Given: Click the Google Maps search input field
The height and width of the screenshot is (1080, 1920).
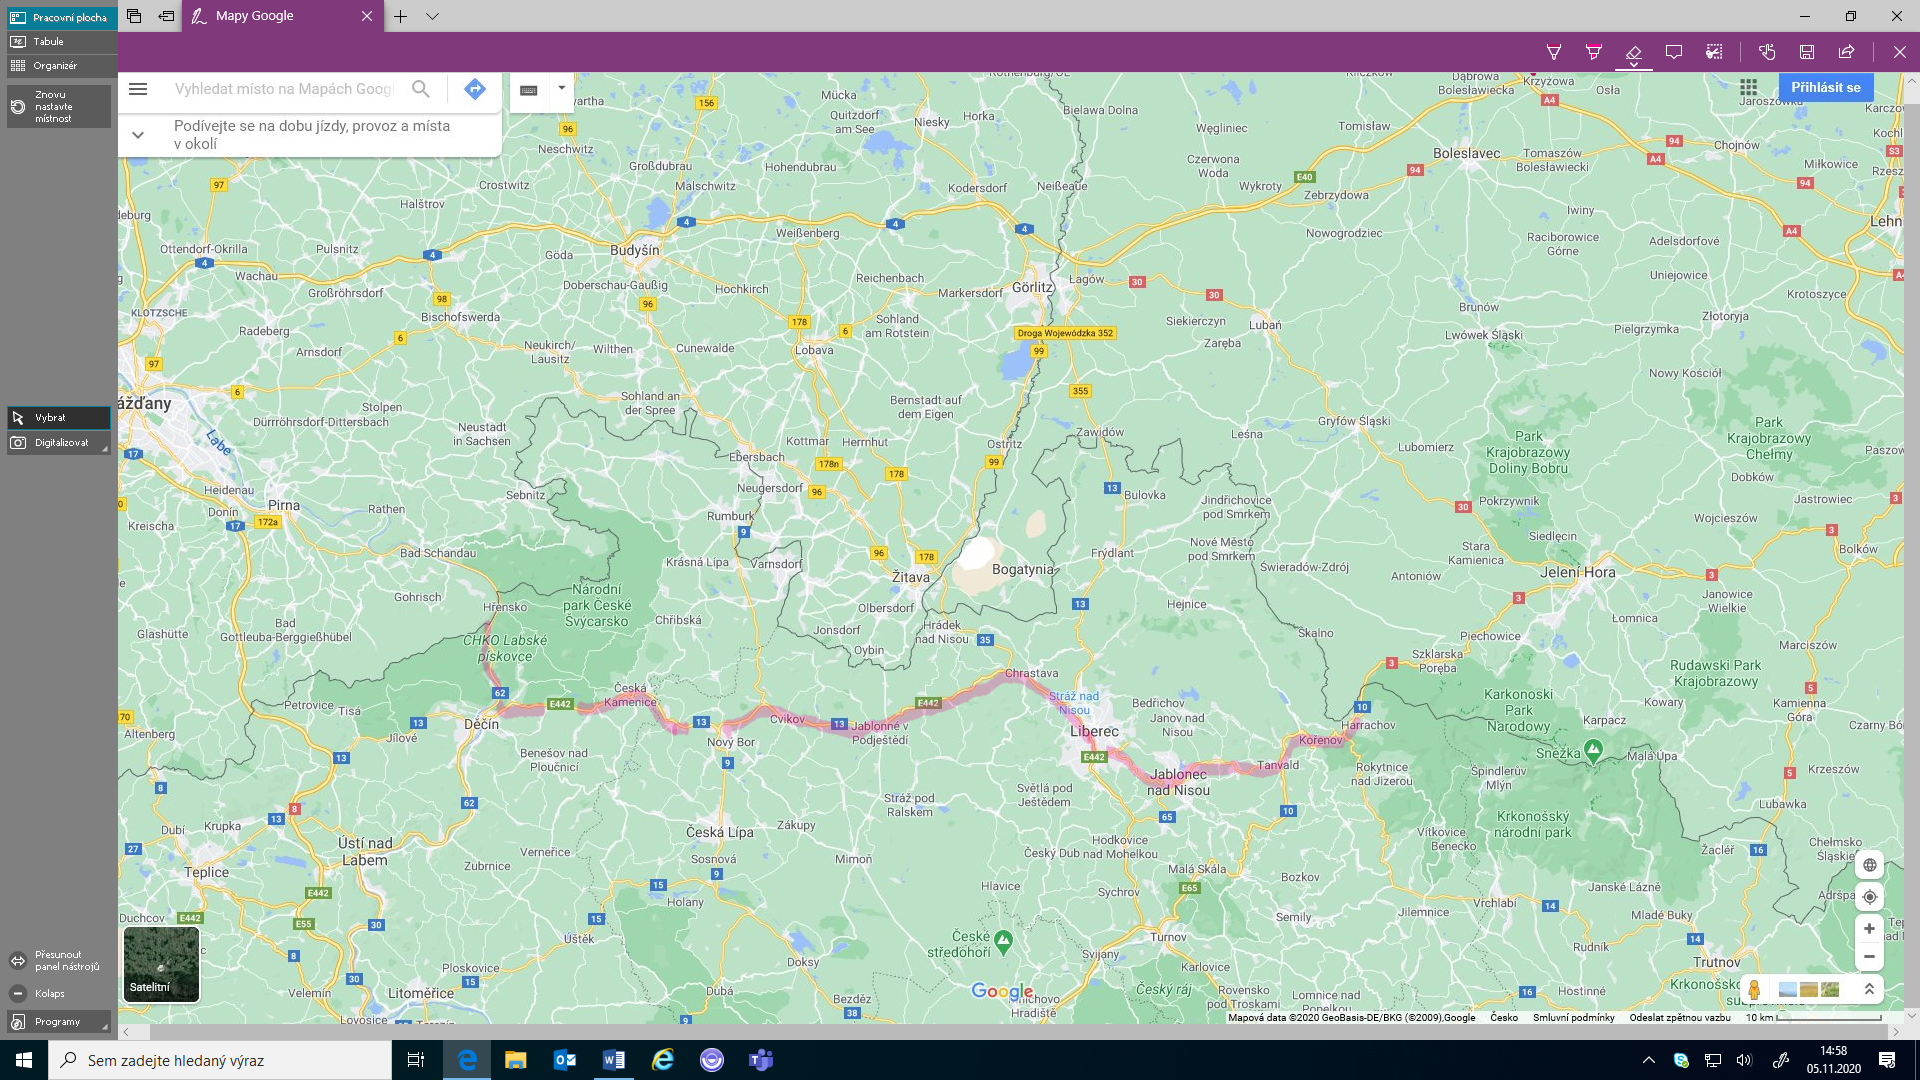Looking at the screenshot, I should click(285, 89).
